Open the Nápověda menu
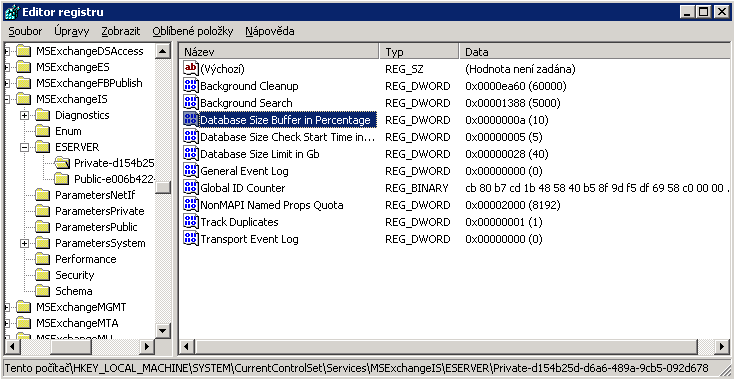The image size is (734, 379). point(270,31)
